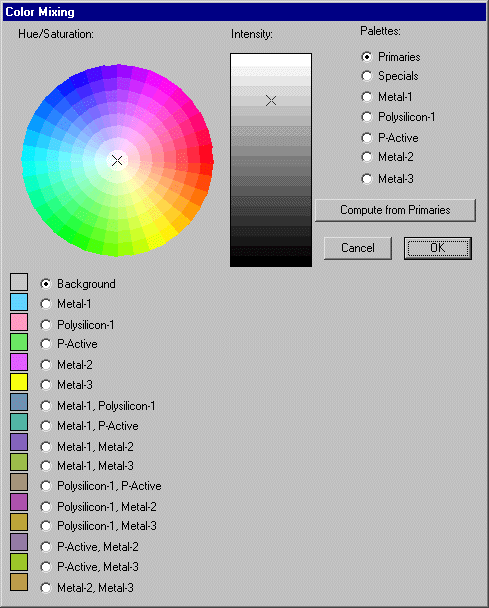Viewport: 489px width, 608px height.
Task: Click the mauve P-Active, Metal-2 swatch
Action: click(x=19, y=542)
